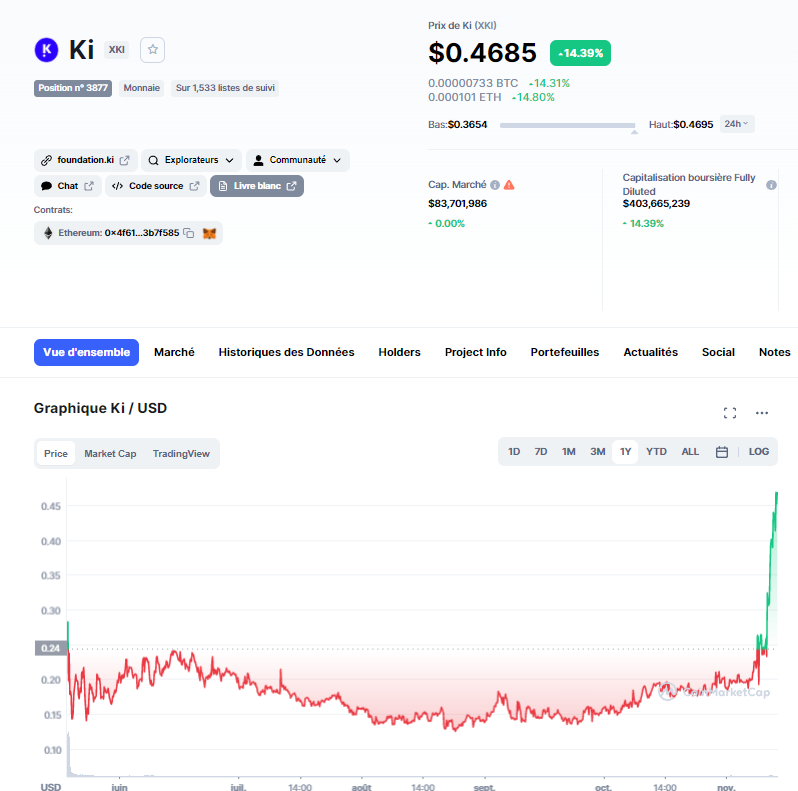Click the 24h low-high price range bar
This screenshot has width=798, height=791.
click(567, 125)
